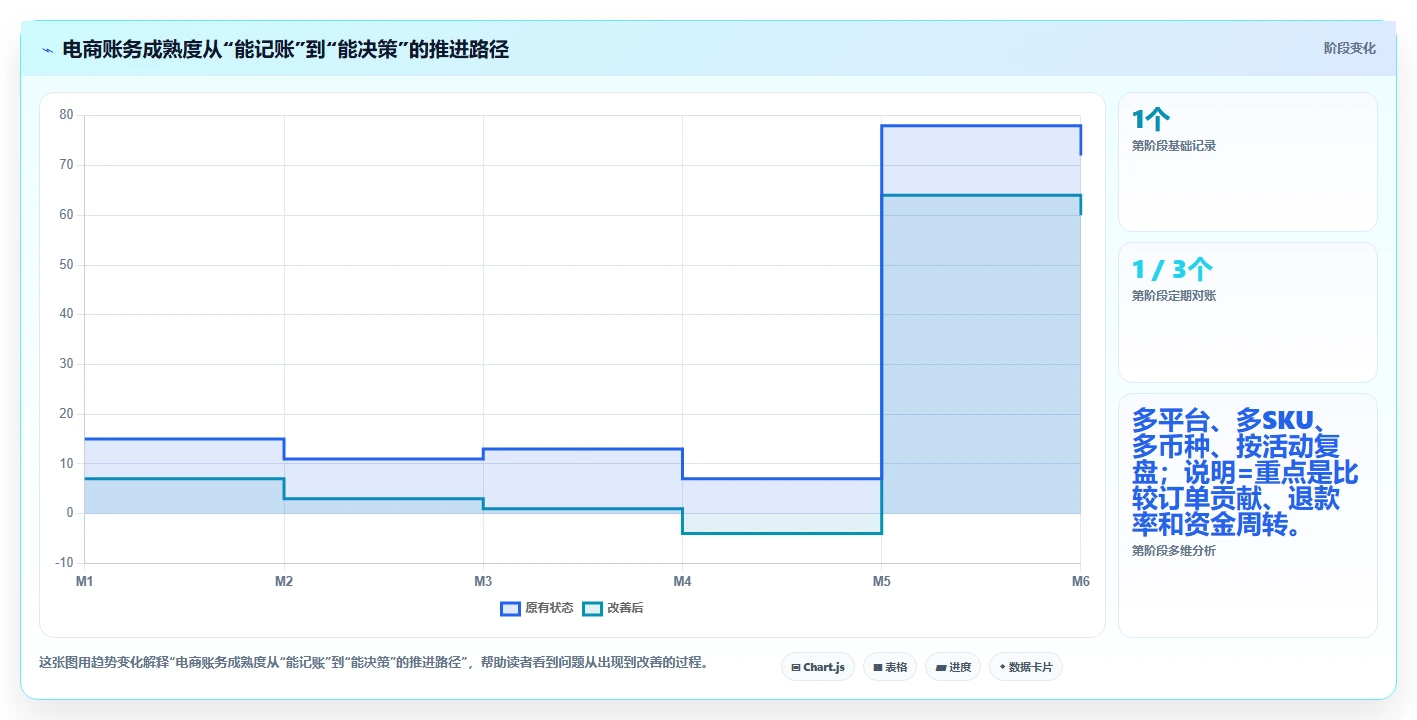The width and height of the screenshot is (1417, 720).
Task: Open the 第阶段多维分析 stat card
Action: pyautogui.click(x=1248, y=515)
